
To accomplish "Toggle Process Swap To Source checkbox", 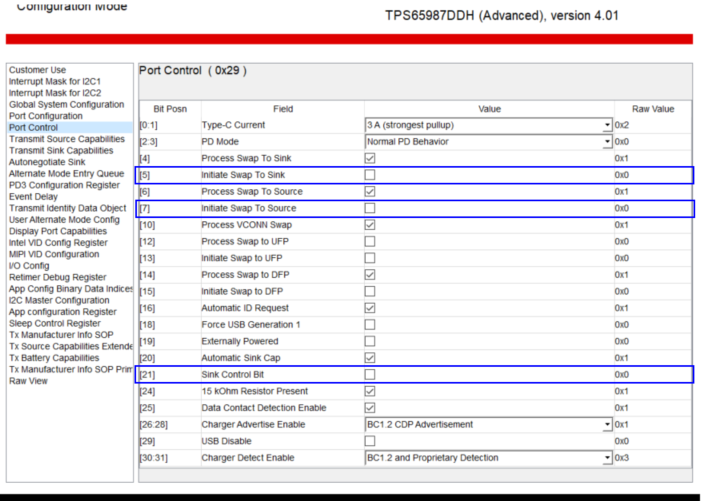I will click(370, 191).
